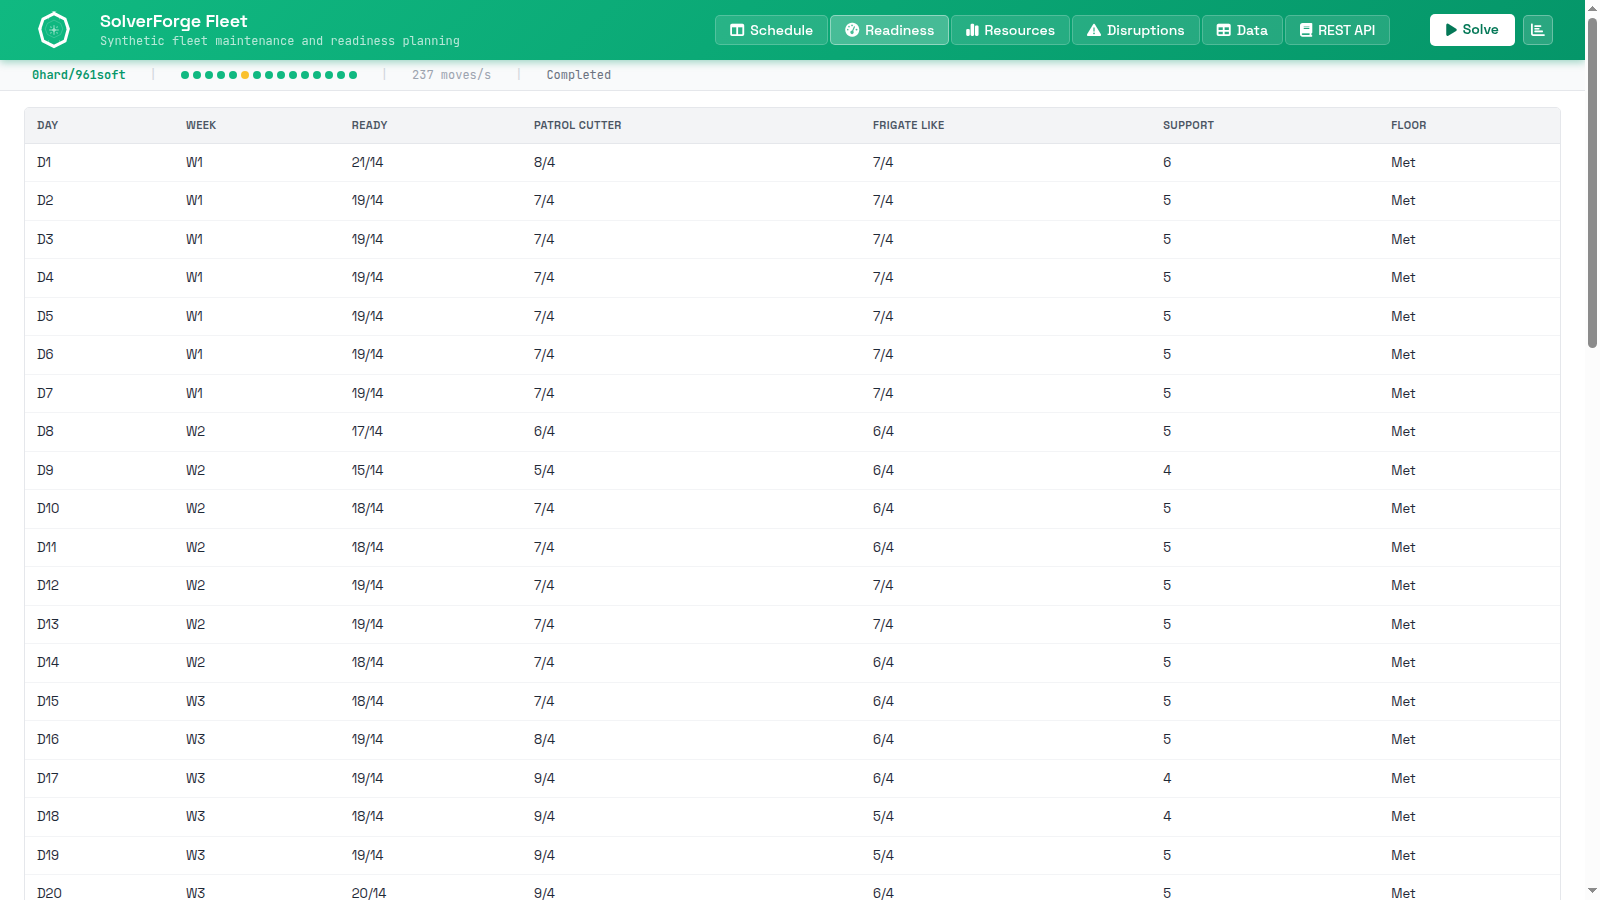The width and height of the screenshot is (1600, 900).
Task: Click the Met floor status in row D13
Action: pos(1403,624)
